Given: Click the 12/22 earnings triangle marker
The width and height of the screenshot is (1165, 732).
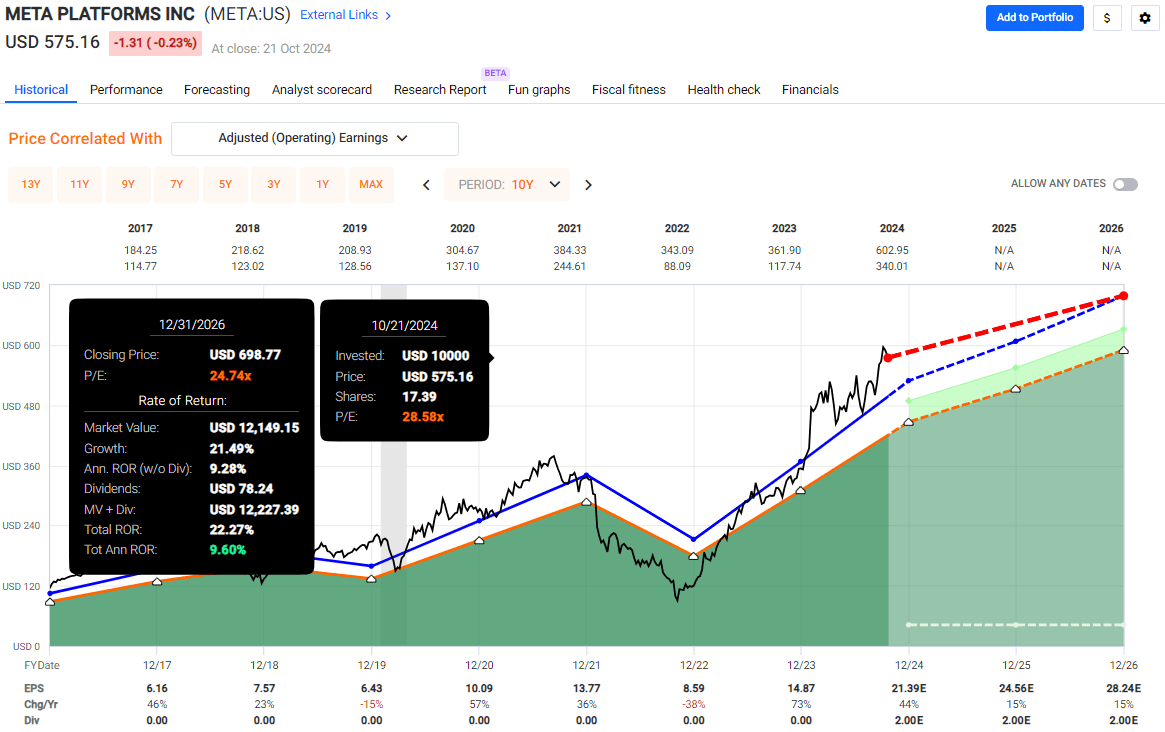Looking at the screenshot, I should coord(694,555).
